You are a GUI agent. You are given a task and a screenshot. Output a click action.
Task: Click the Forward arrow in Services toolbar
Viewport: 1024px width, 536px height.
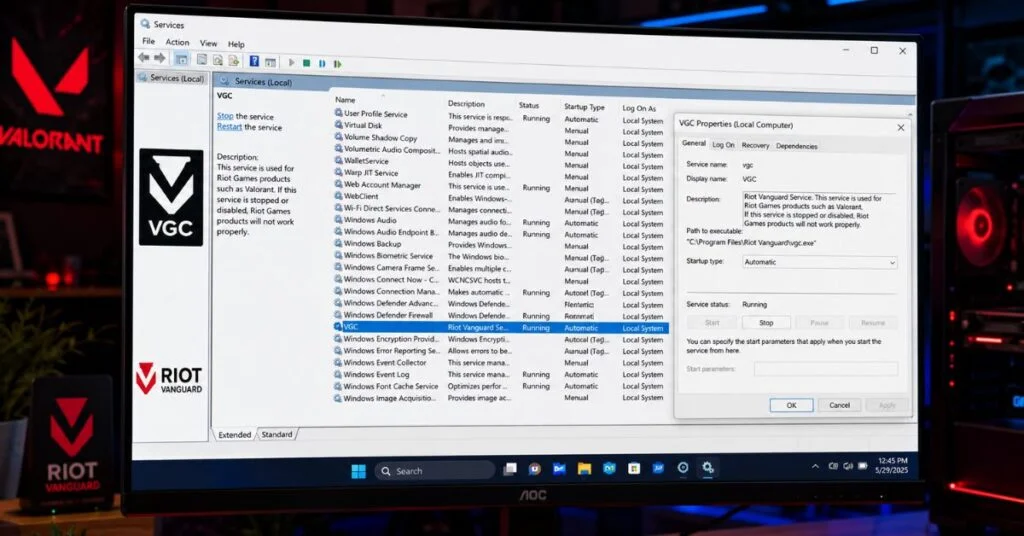[159, 59]
